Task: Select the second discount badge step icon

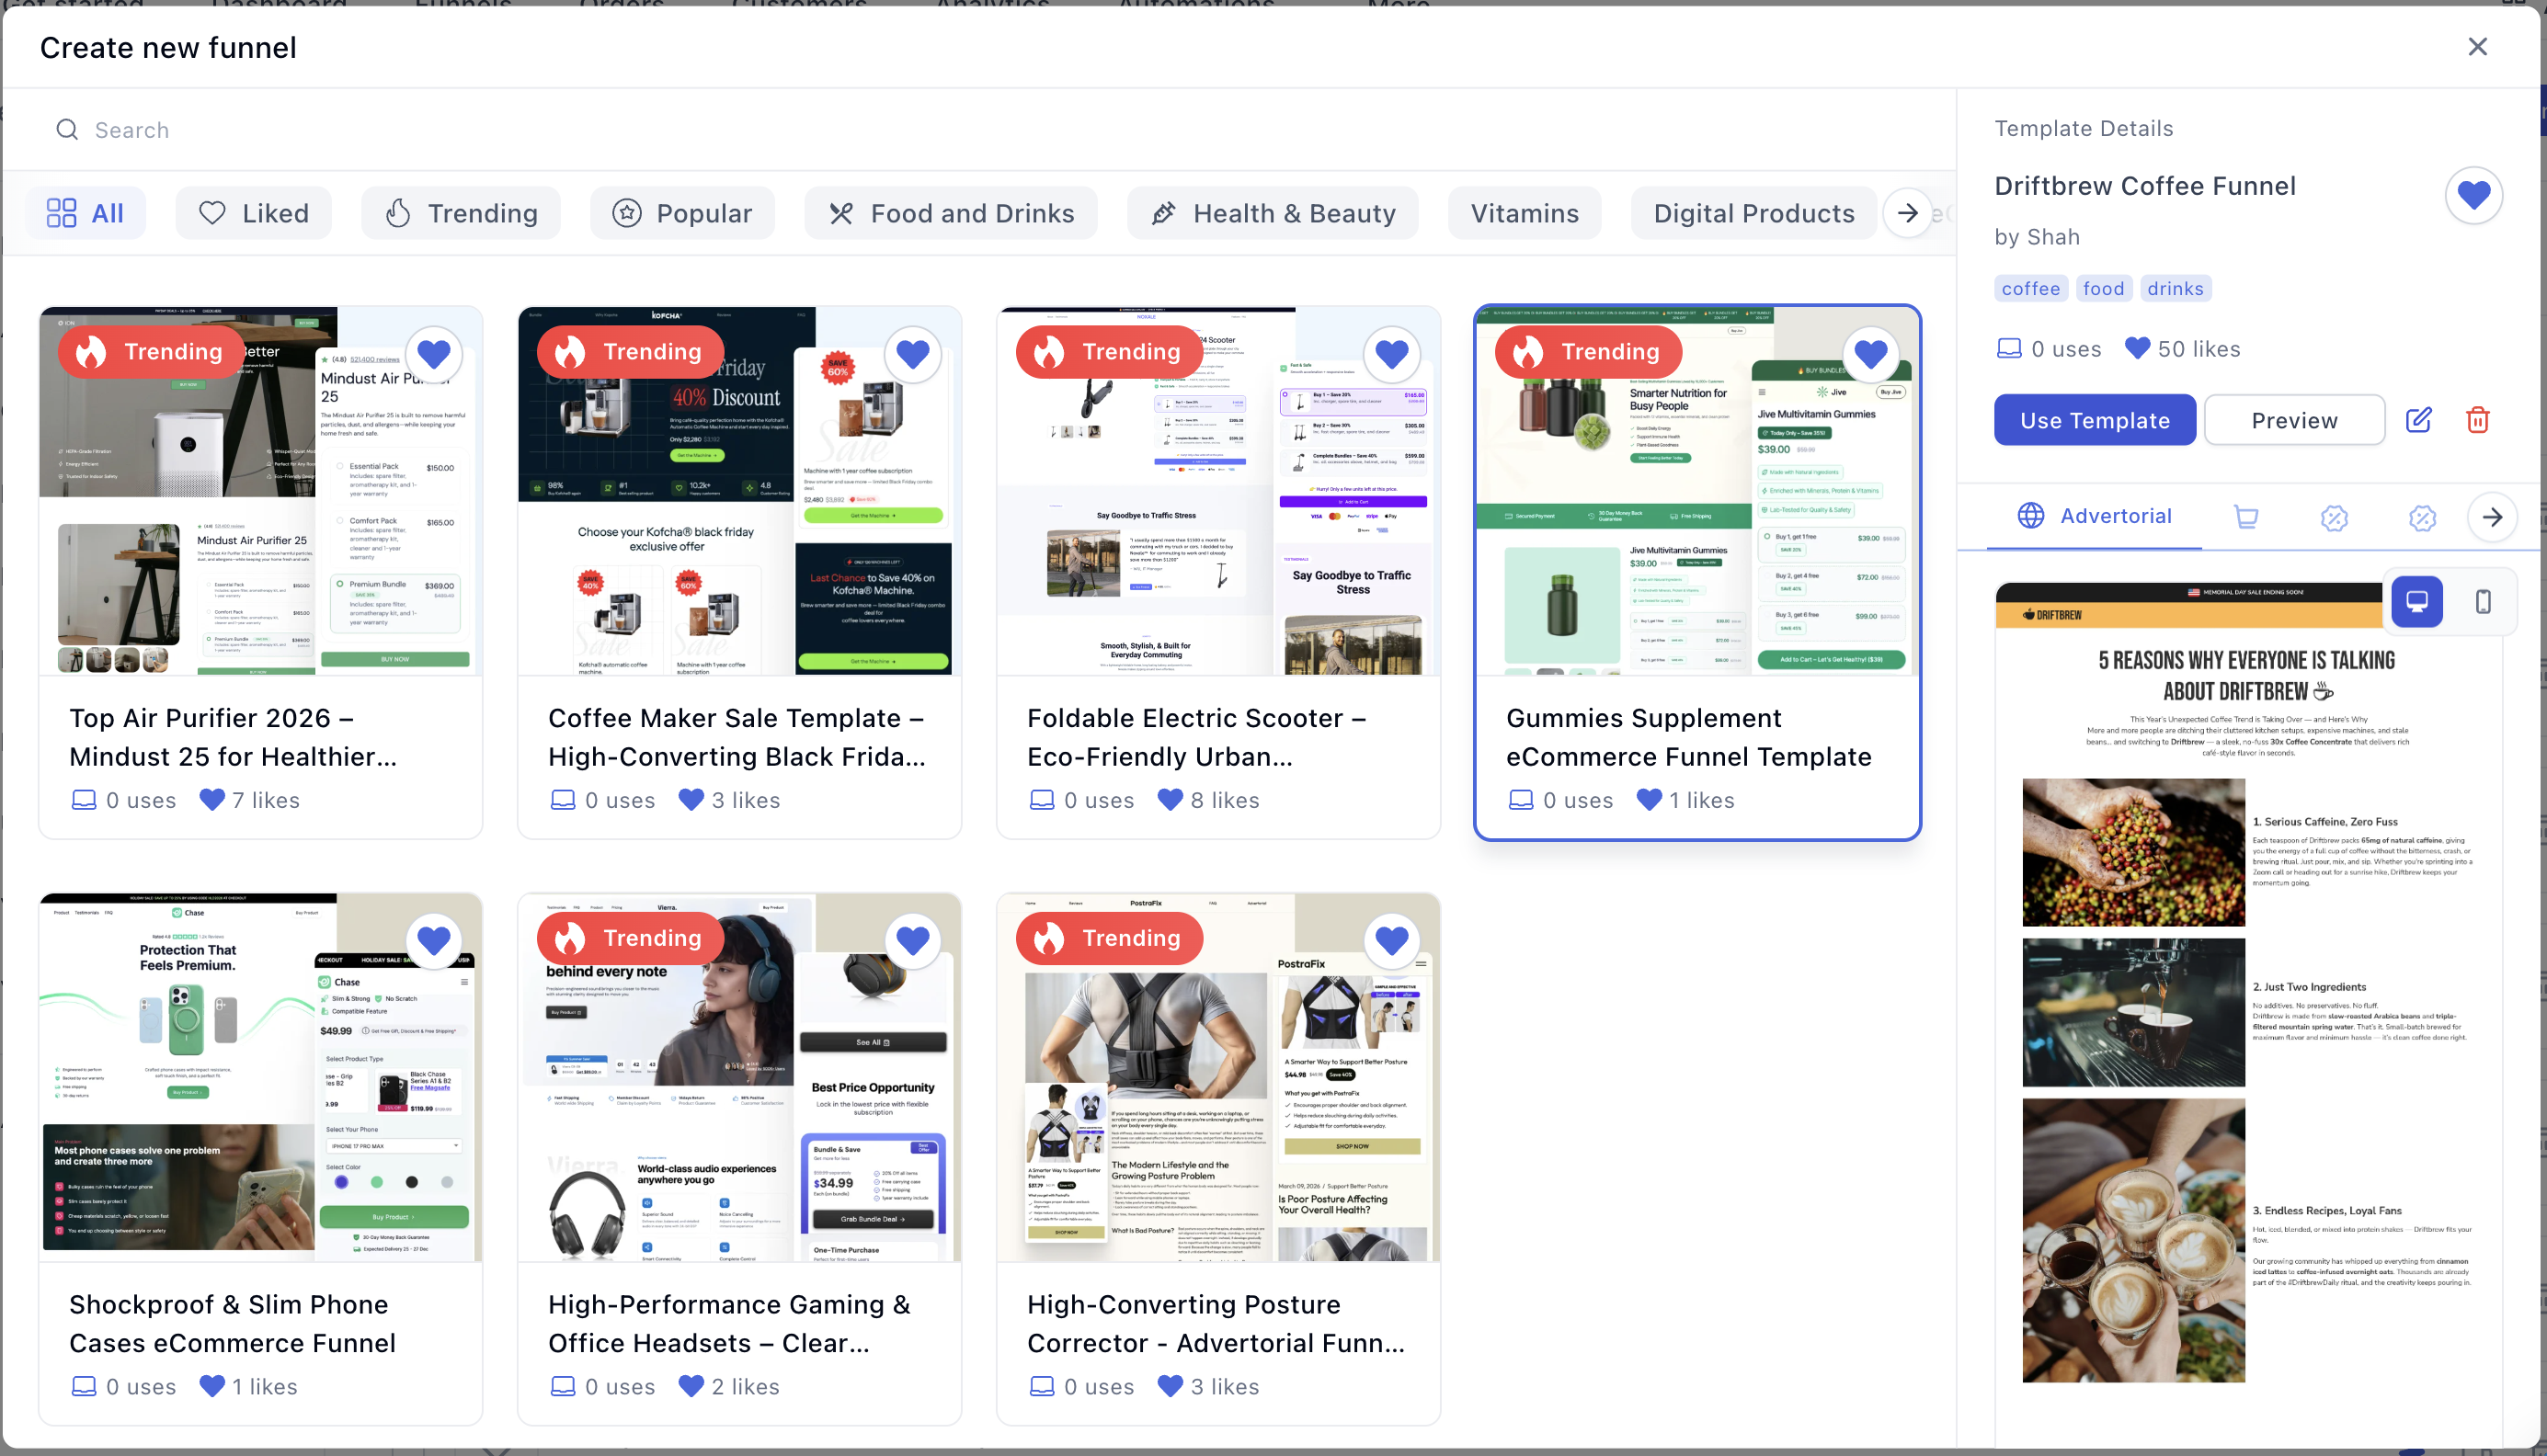Action: (2422, 517)
